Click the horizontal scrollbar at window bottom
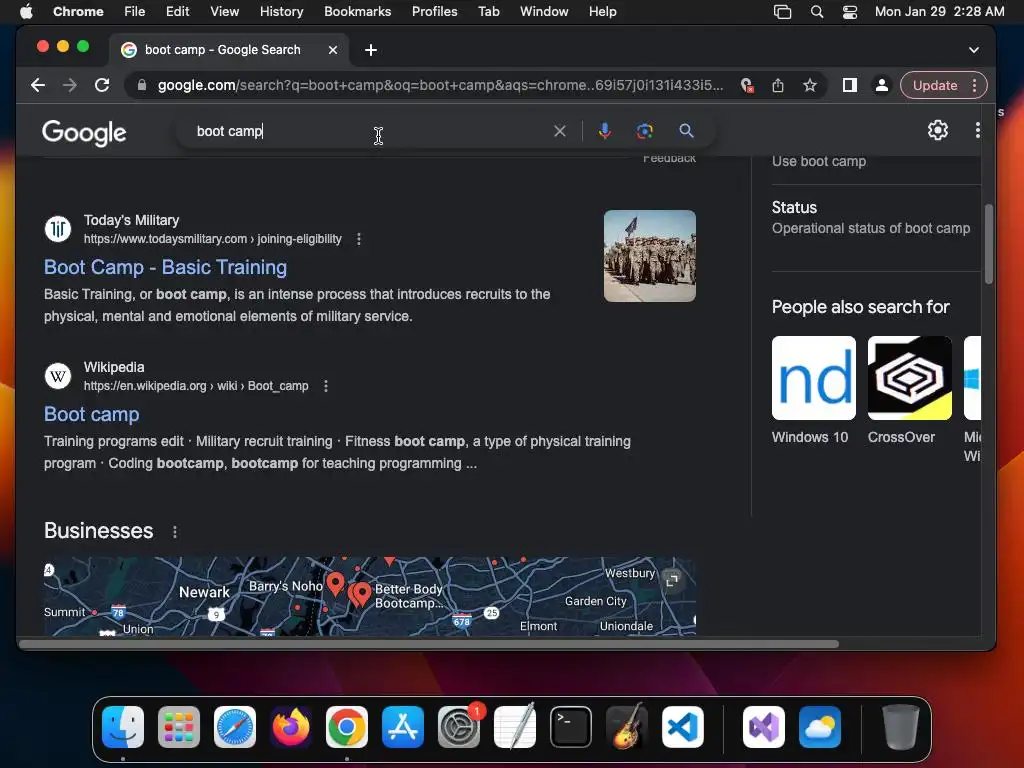1024x768 pixels. 429,645
